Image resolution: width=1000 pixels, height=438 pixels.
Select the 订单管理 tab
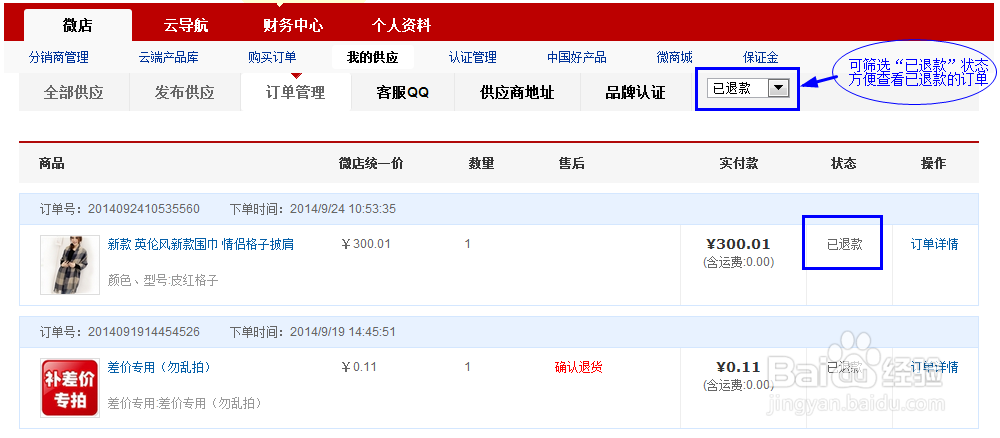click(x=296, y=92)
